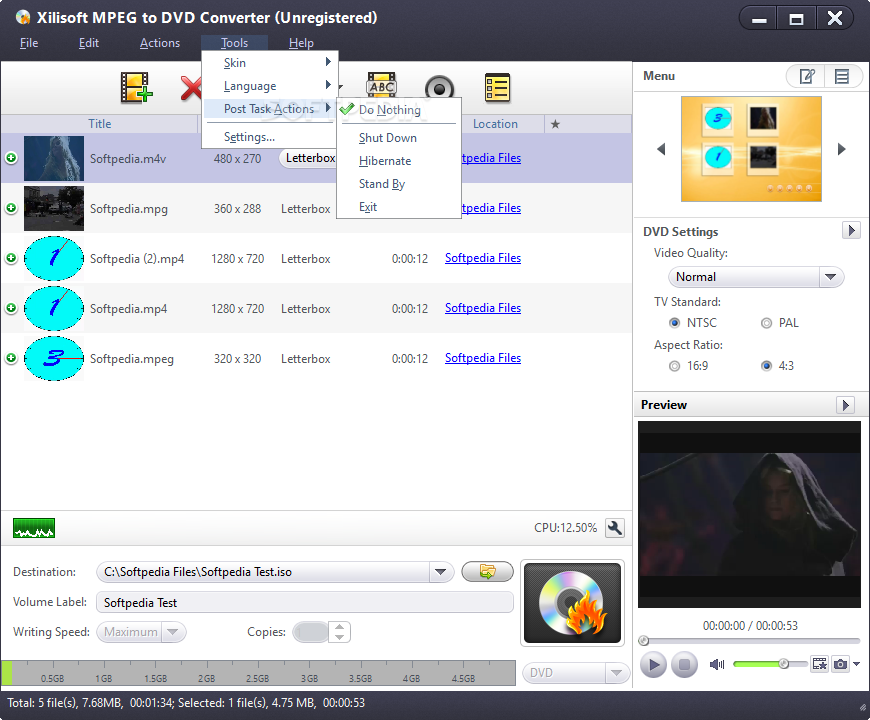
Task: Browse destination with folder icon button
Action: pos(487,571)
